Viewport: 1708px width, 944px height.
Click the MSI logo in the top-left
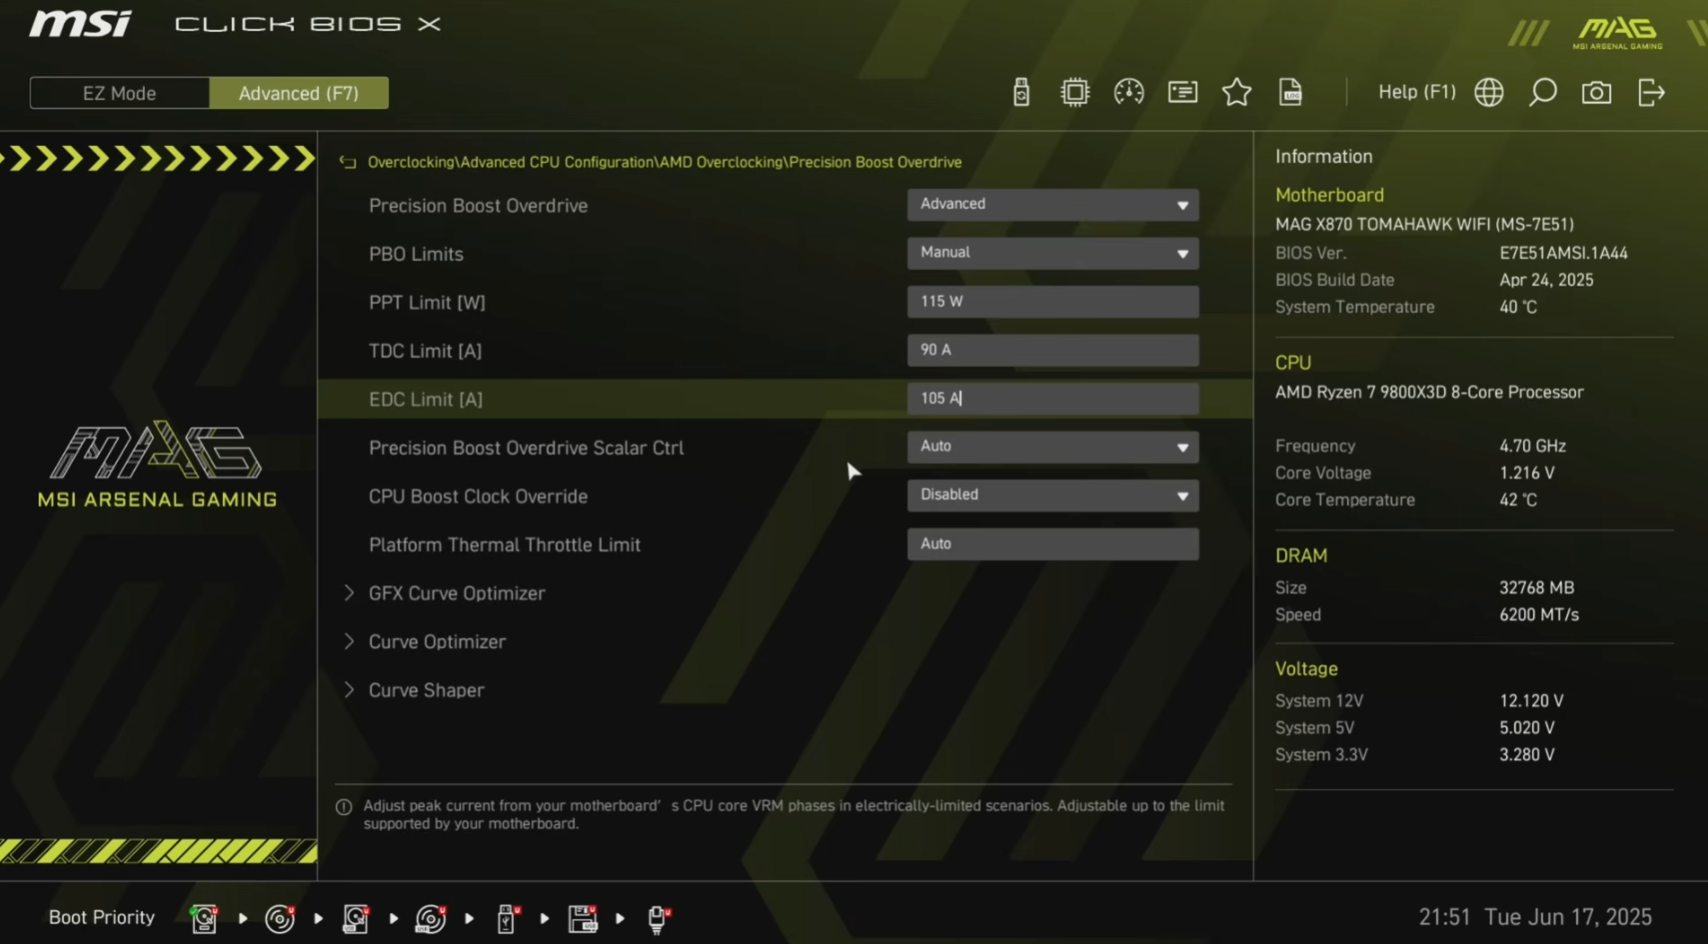[80, 23]
